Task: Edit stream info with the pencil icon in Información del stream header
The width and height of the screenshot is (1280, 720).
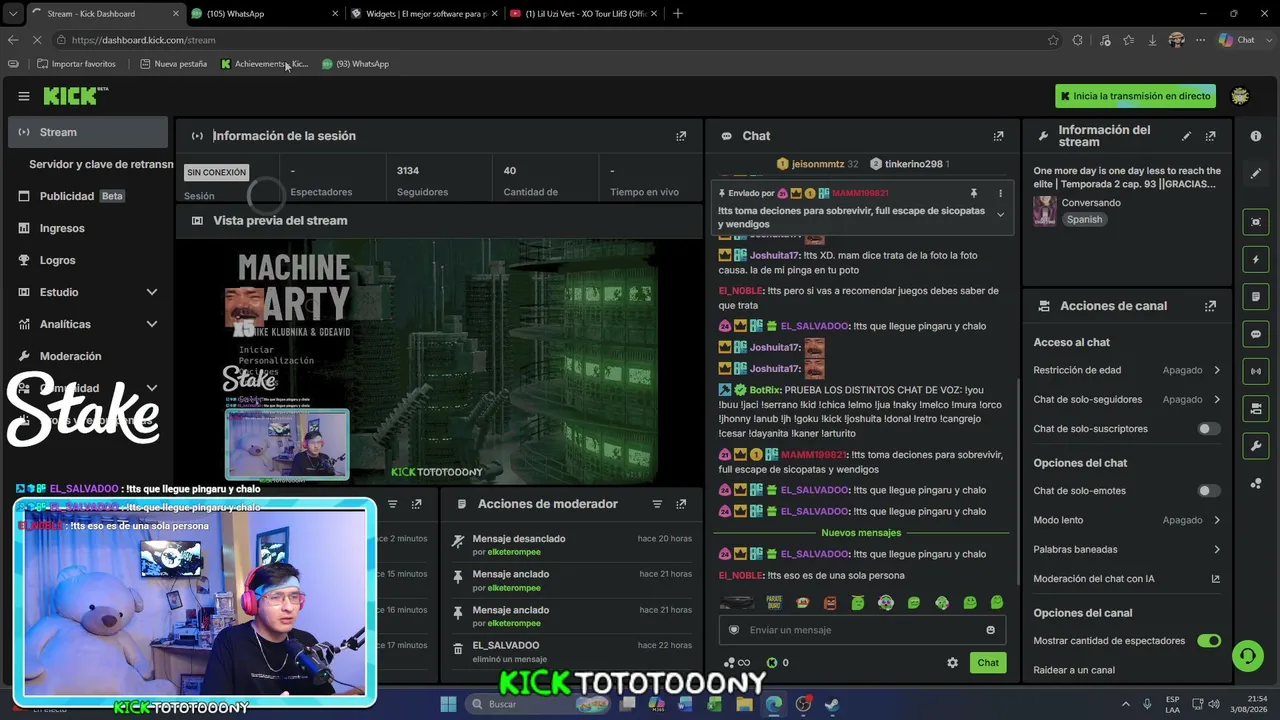Action: tap(1186, 136)
